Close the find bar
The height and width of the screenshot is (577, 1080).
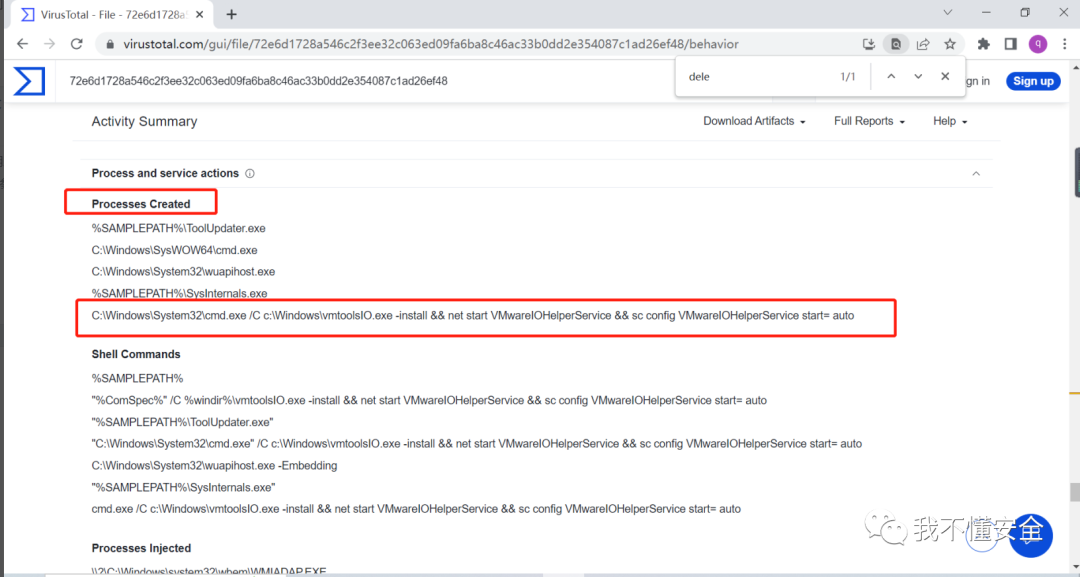945,76
